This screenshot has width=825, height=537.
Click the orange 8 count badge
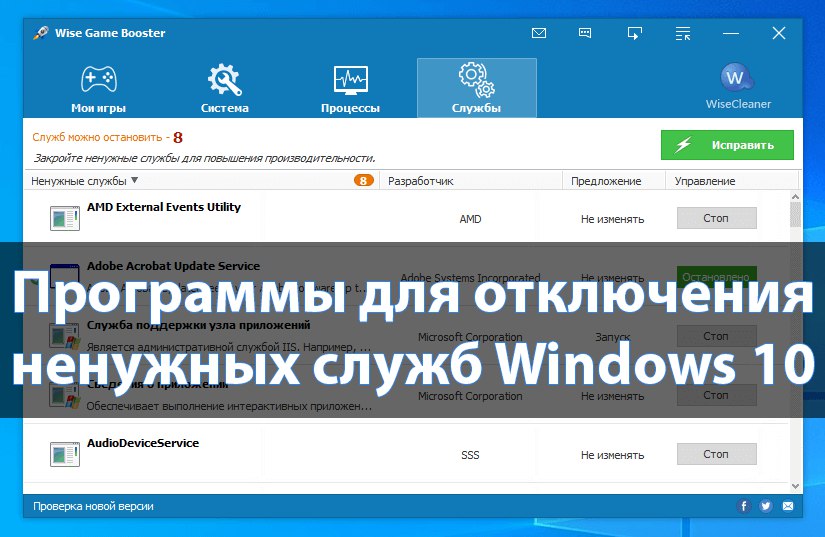point(364,180)
